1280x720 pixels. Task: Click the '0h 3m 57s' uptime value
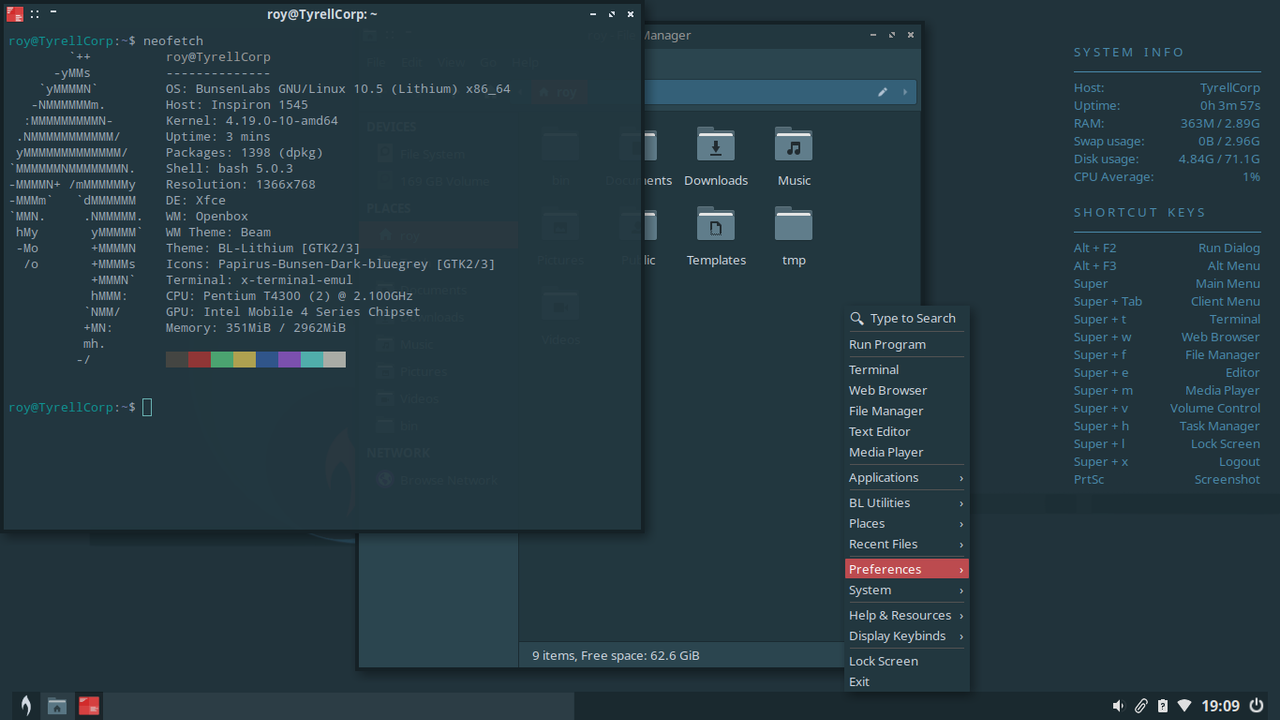tap(1230, 106)
